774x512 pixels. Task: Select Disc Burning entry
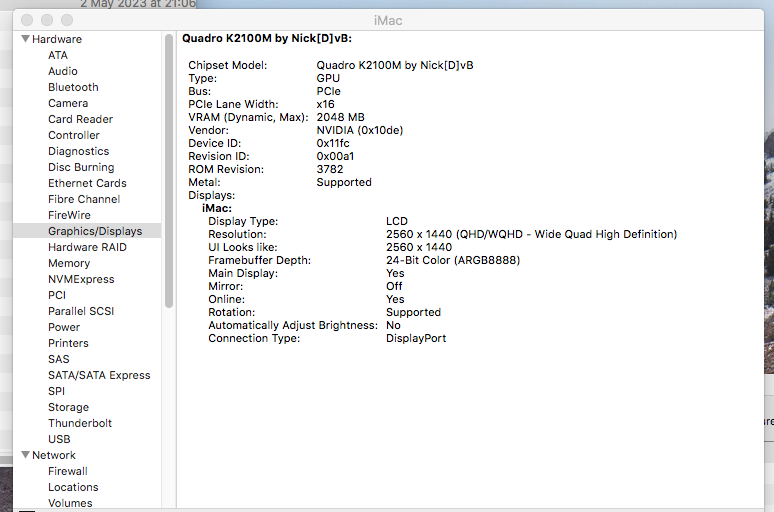coord(81,167)
